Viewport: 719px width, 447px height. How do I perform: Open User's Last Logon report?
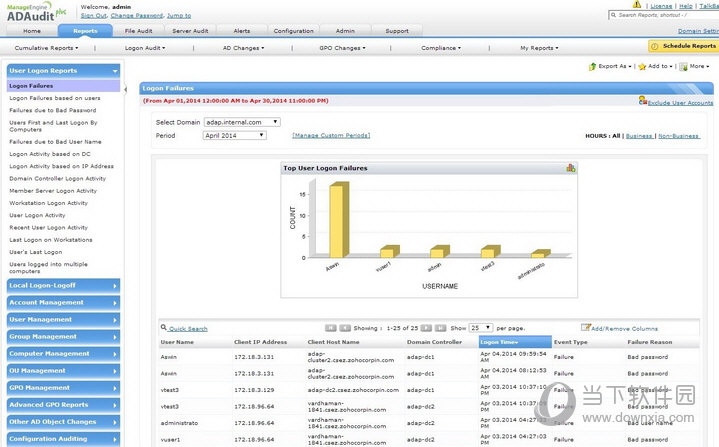(x=36, y=252)
